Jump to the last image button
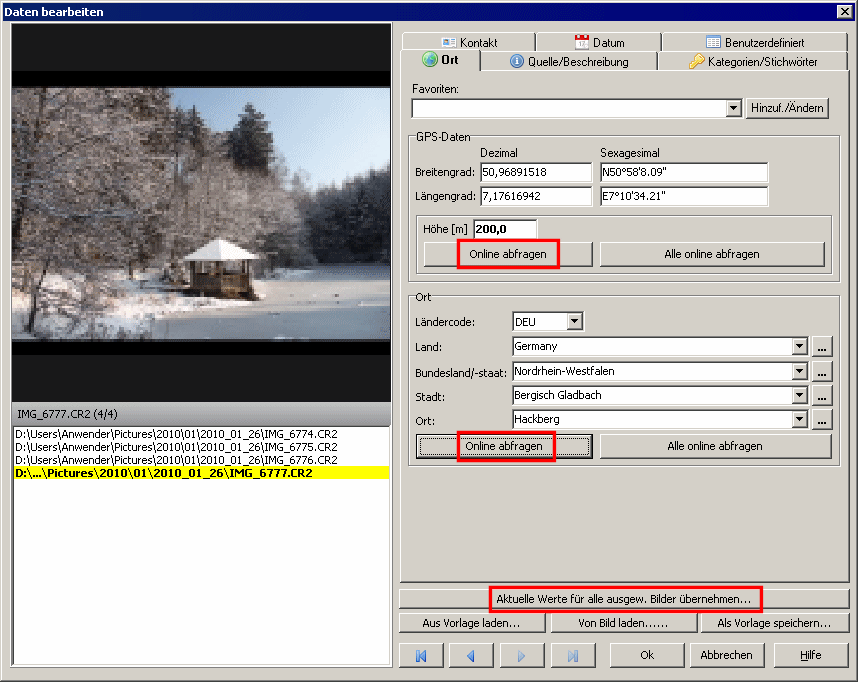This screenshot has width=858, height=682. coord(573,655)
